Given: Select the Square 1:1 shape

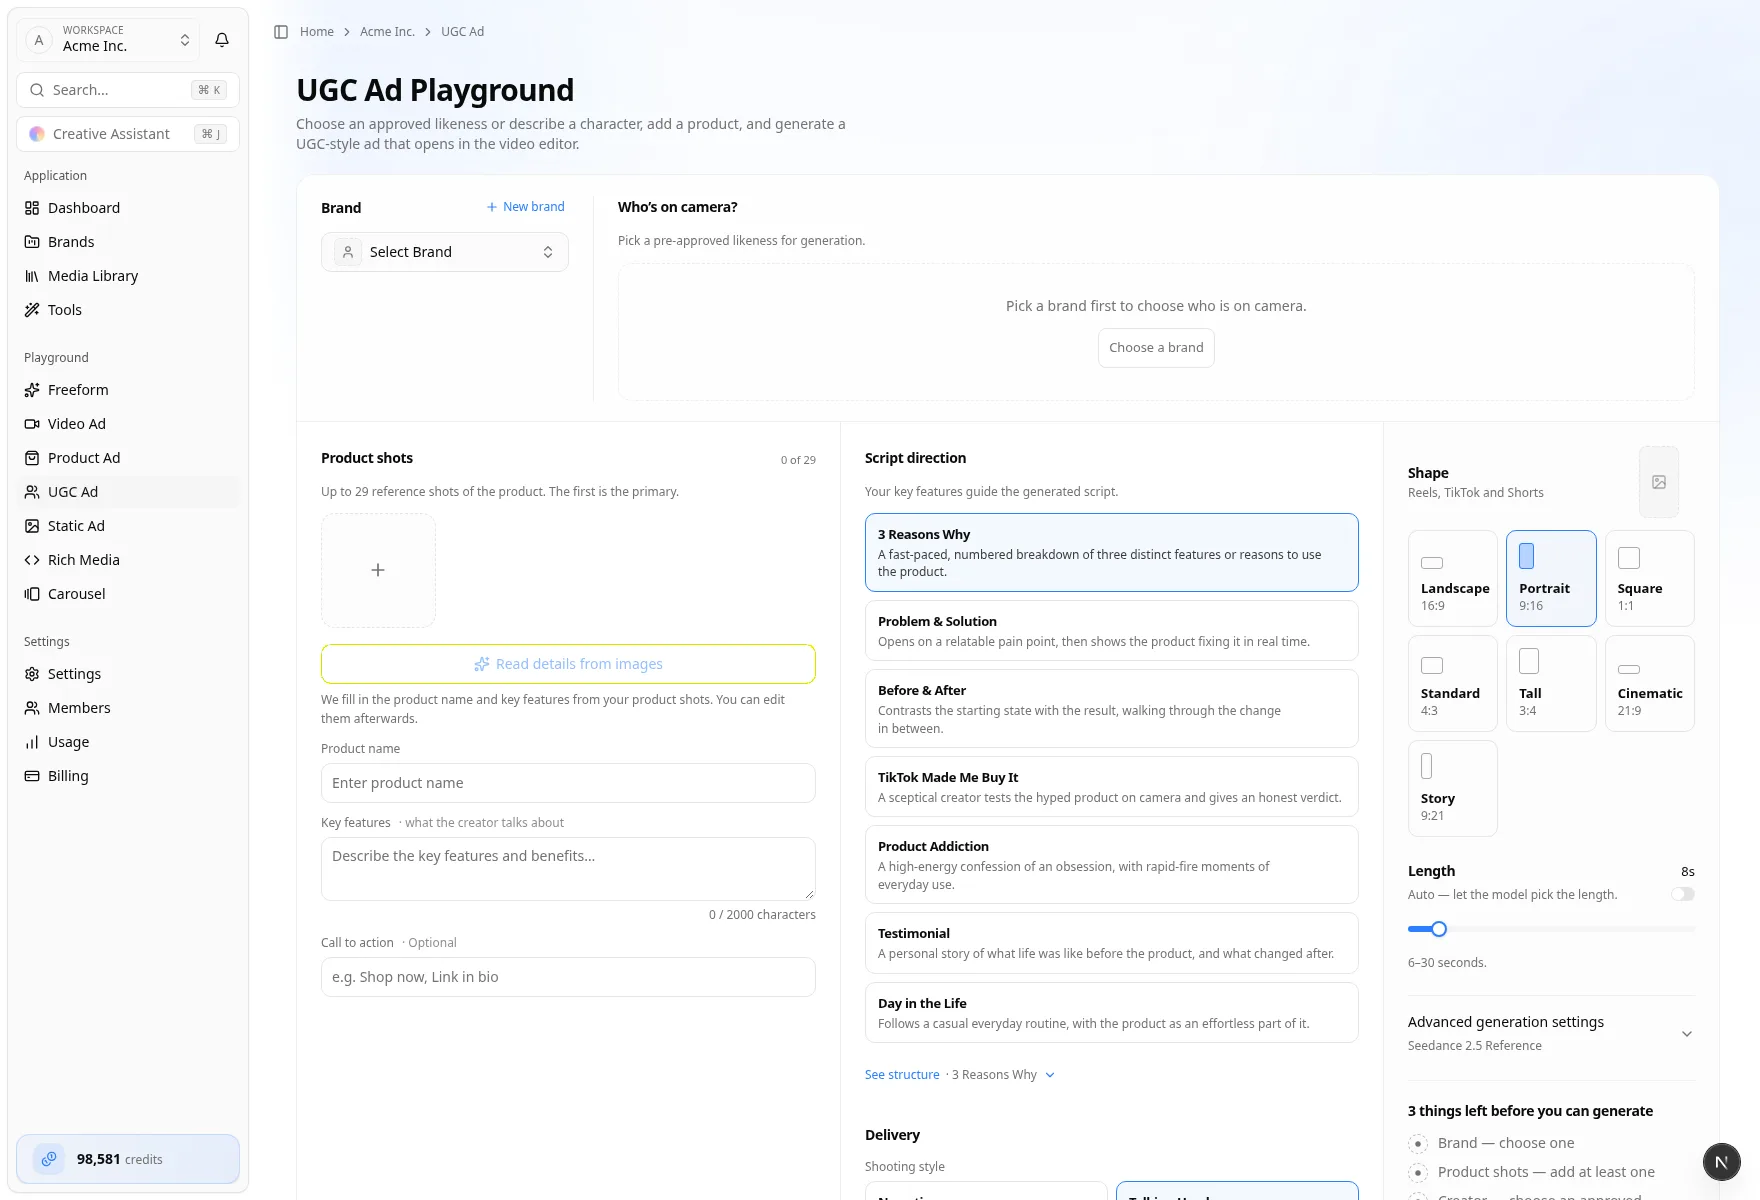Looking at the screenshot, I should [1650, 578].
